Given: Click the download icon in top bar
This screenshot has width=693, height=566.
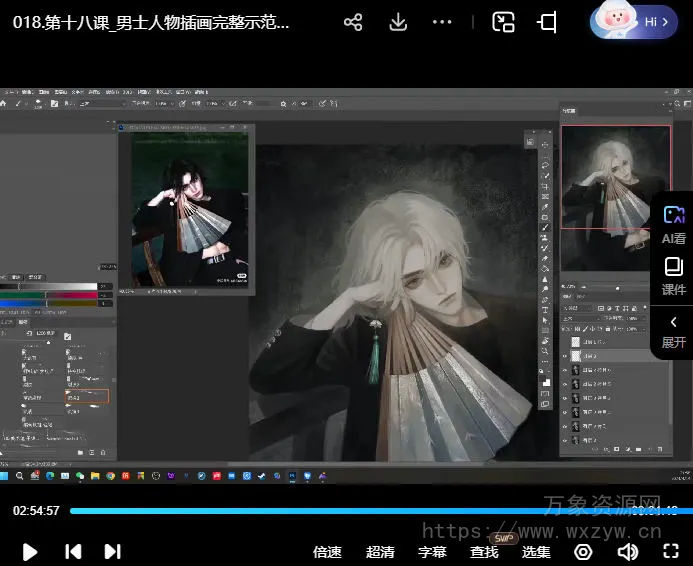Looking at the screenshot, I should coord(398,22).
